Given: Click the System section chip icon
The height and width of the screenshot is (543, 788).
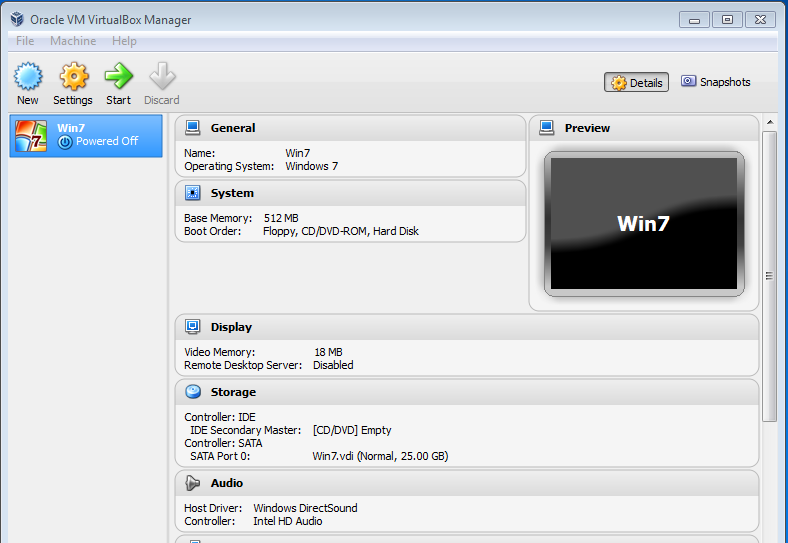Looking at the screenshot, I should point(192,193).
